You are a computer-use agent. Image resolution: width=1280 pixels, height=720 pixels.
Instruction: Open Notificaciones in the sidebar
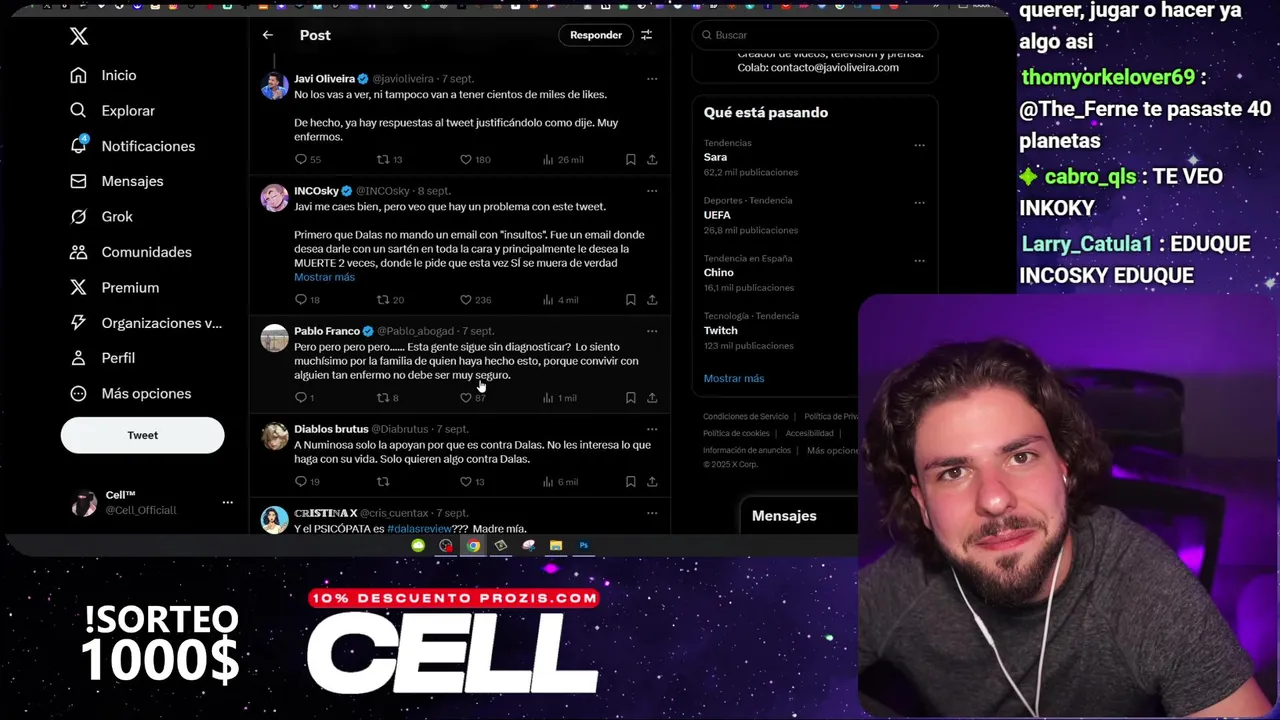132,146
